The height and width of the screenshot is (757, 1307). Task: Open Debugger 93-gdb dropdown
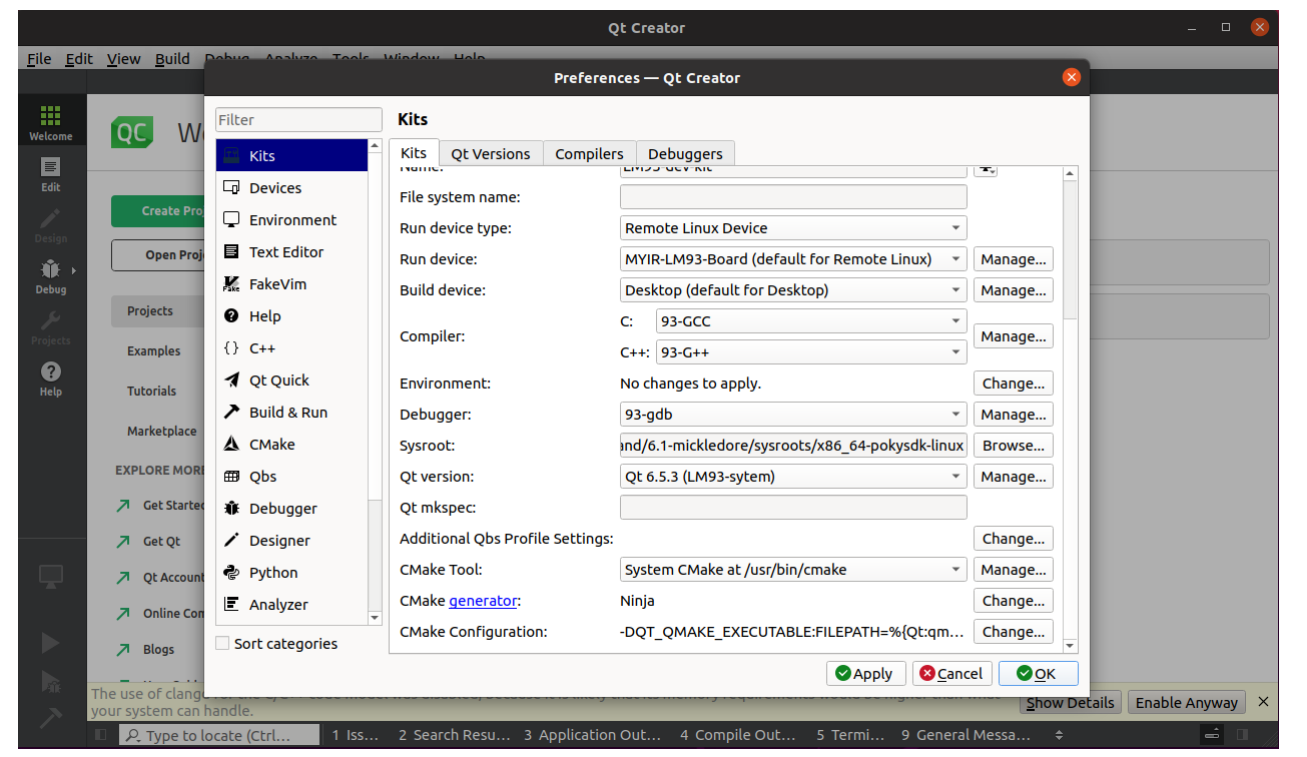point(793,414)
